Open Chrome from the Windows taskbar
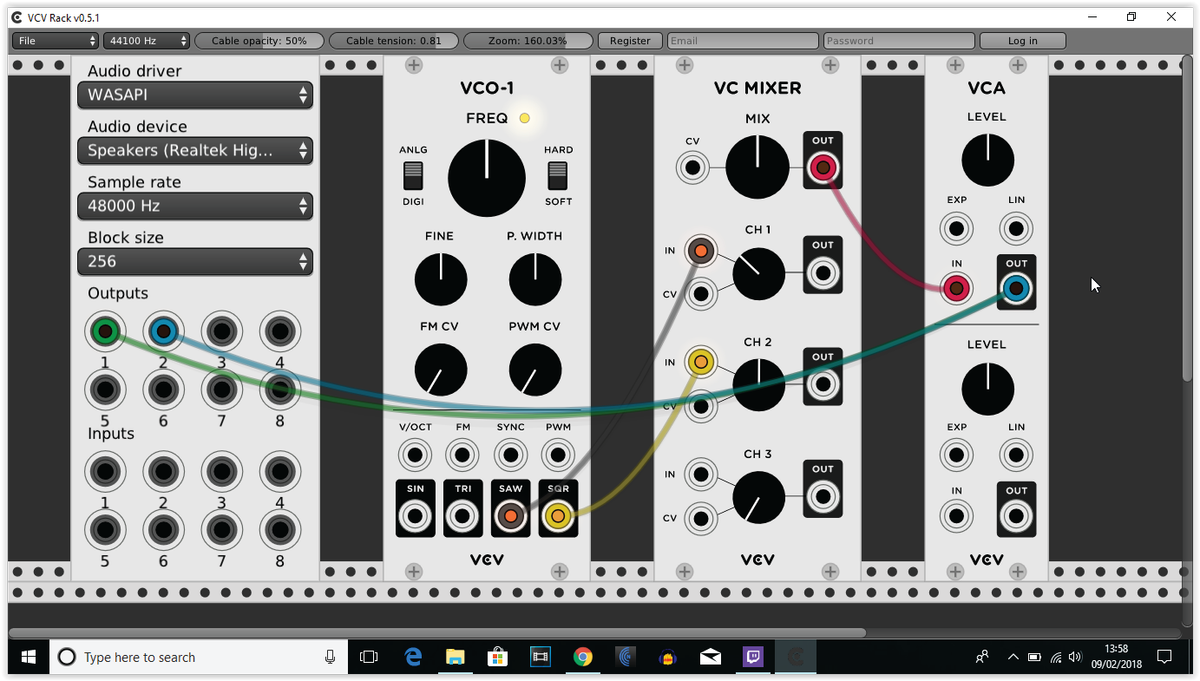 click(x=583, y=657)
